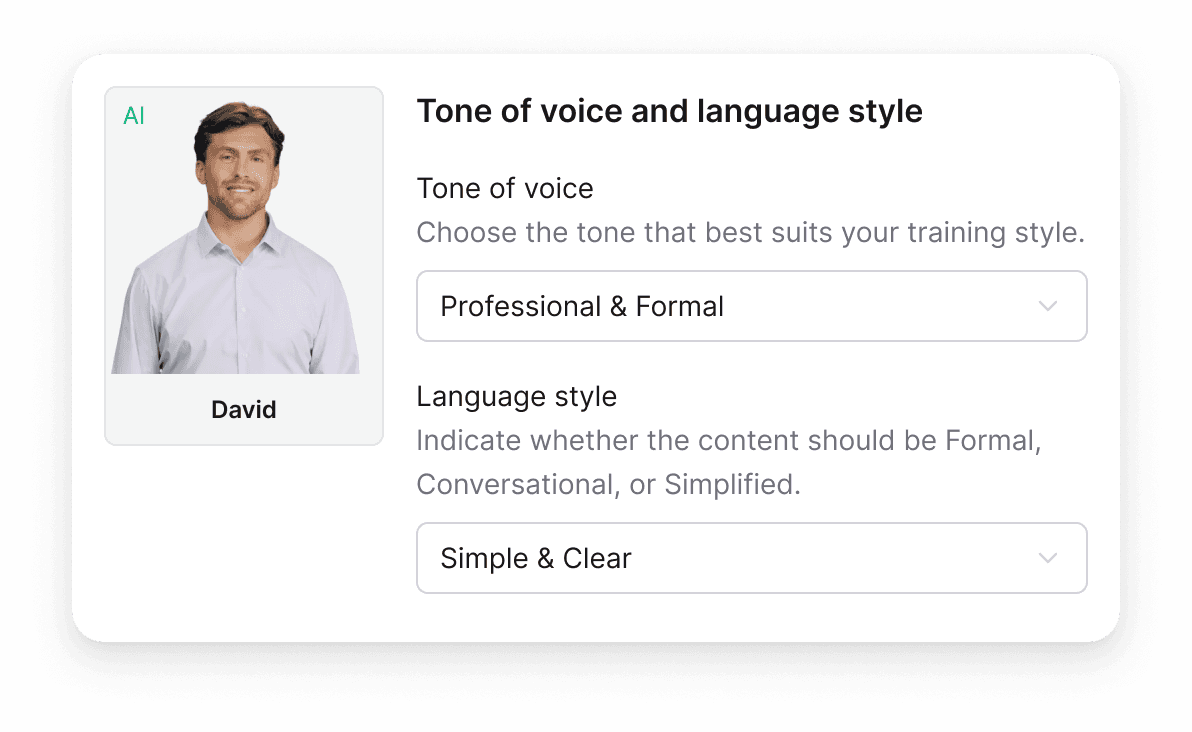Click the chevron beside Simple & Clear

point(1048,558)
